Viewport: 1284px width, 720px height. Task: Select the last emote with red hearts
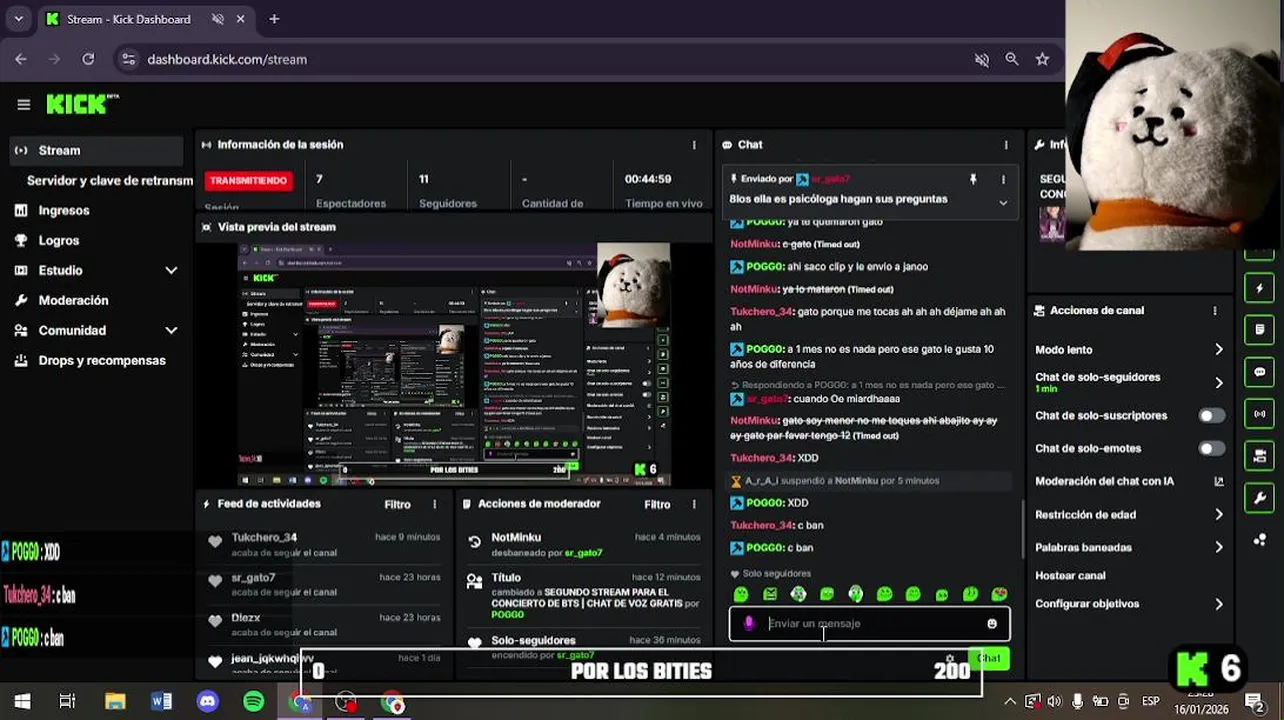coord(999,594)
